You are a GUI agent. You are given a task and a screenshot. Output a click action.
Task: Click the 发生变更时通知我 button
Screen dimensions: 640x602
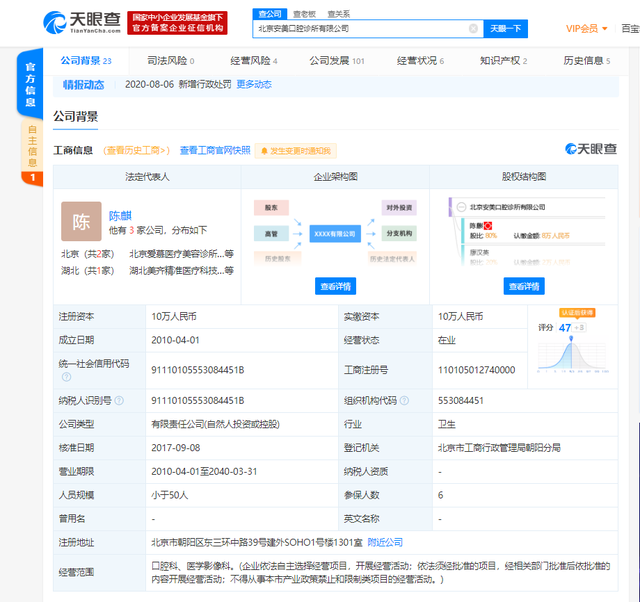point(296,151)
